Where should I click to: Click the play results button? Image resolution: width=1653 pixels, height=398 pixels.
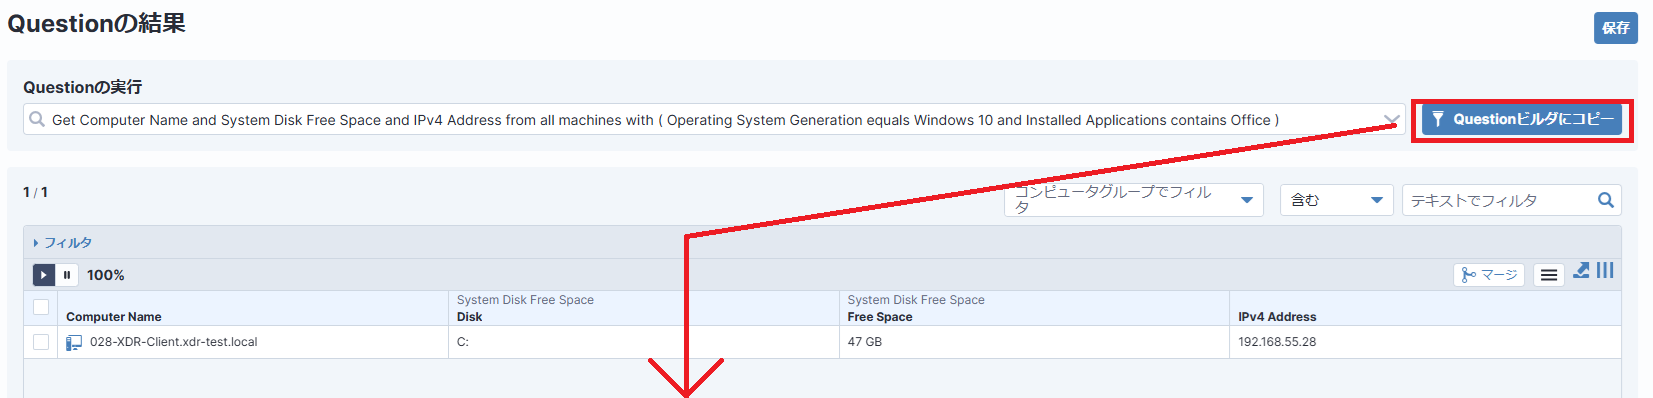point(44,275)
